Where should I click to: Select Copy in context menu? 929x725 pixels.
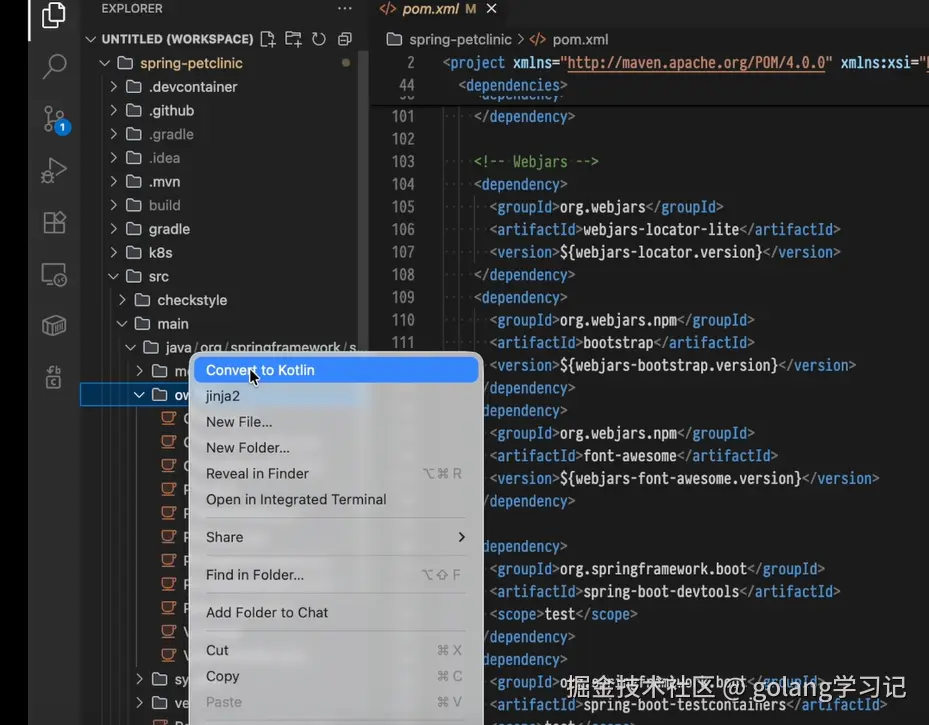click(x=336, y=676)
